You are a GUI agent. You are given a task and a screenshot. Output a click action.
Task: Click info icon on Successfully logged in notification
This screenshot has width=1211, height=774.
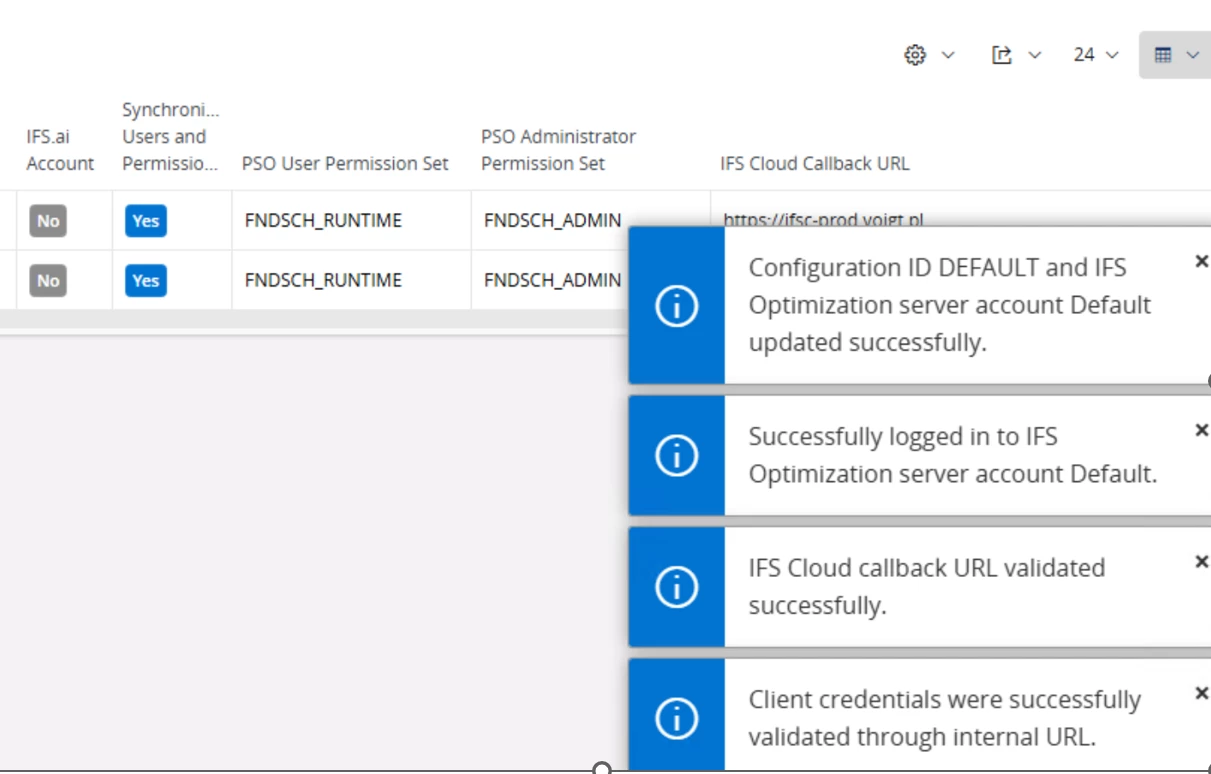(676, 456)
